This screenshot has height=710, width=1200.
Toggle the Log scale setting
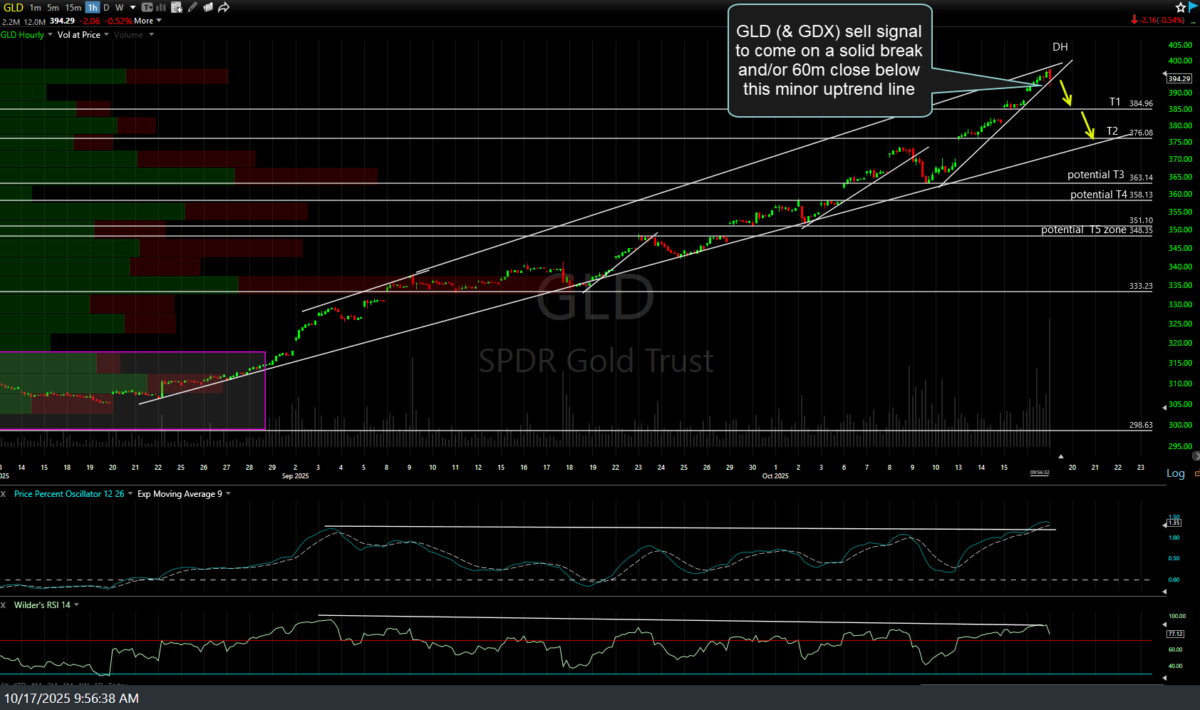tap(1175, 473)
